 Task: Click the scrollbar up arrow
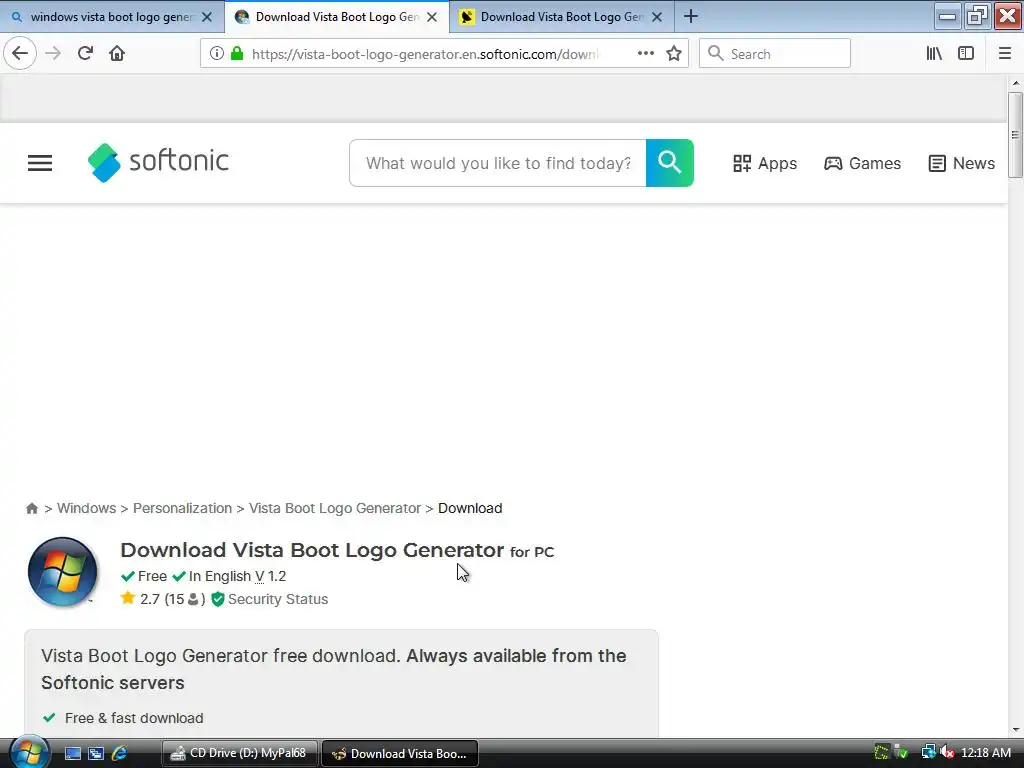tap(1016, 83)
